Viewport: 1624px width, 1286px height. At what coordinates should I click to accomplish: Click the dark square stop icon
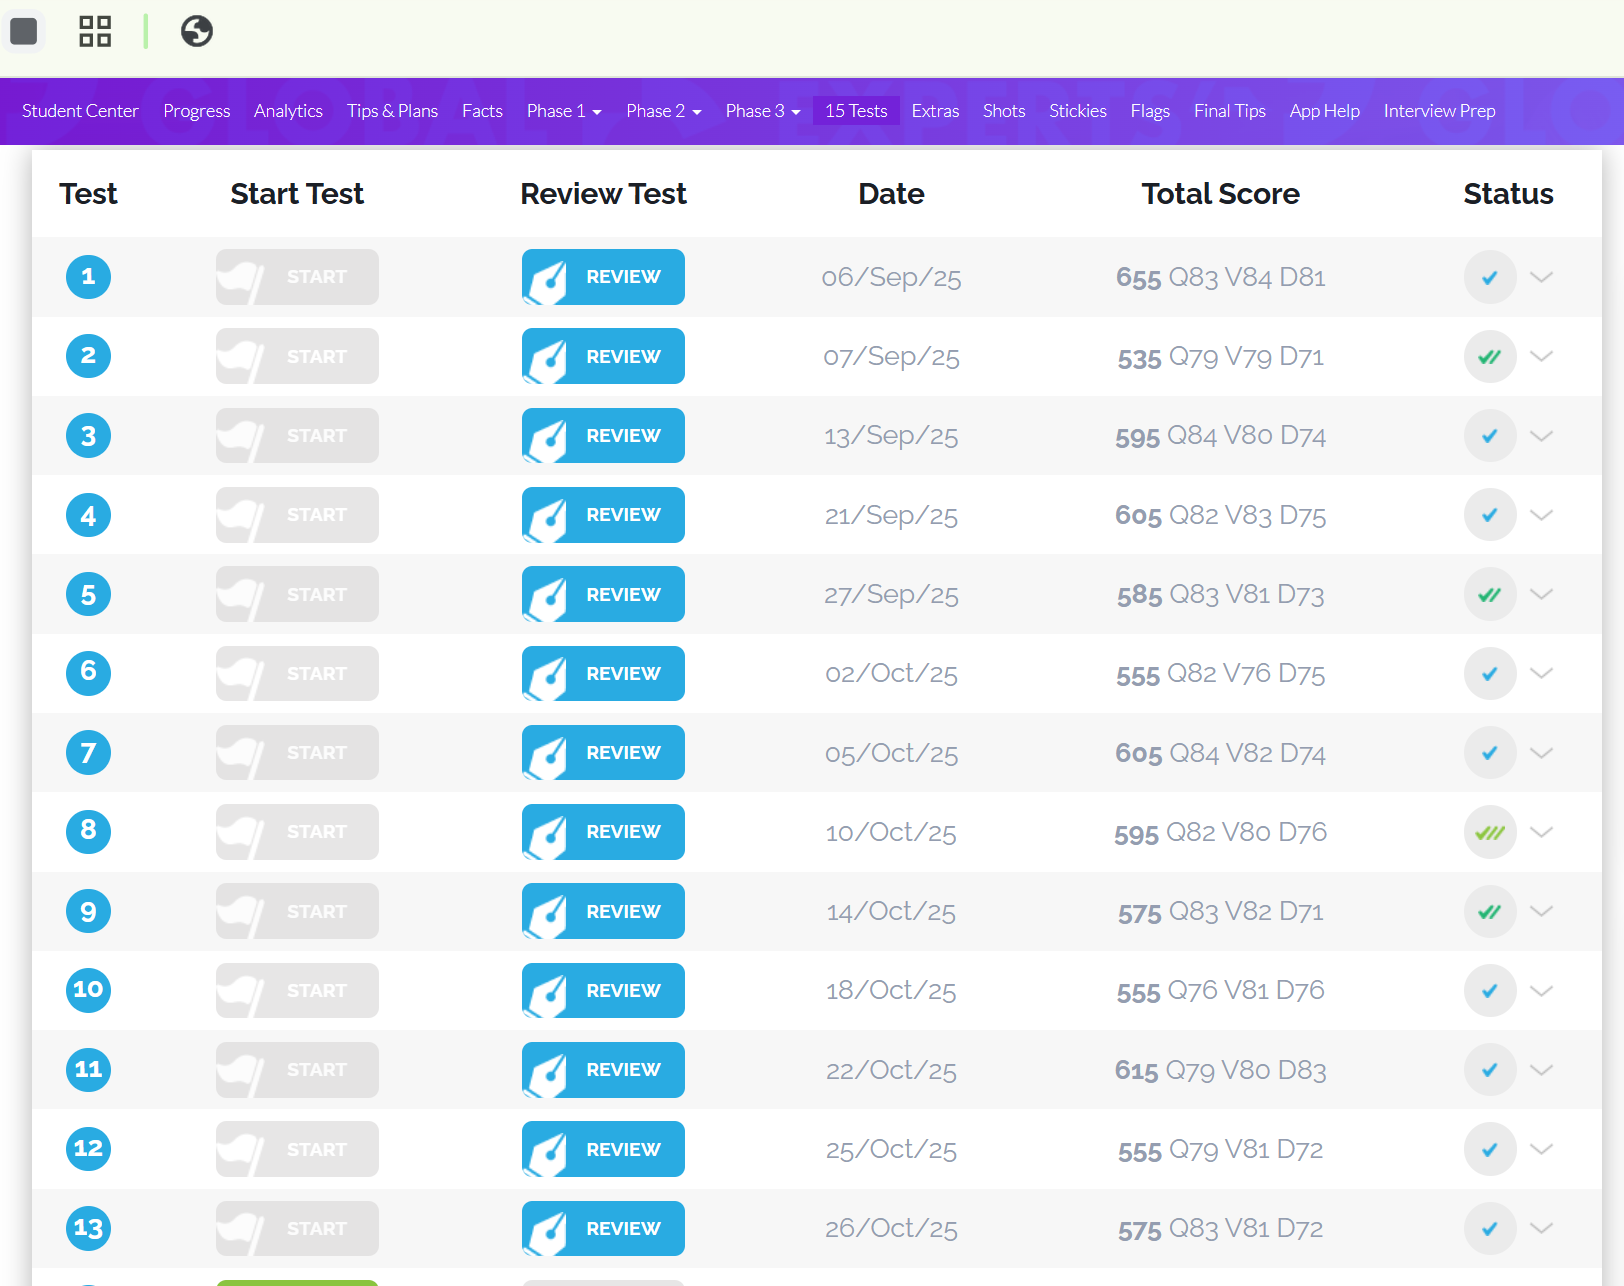(24, 31)
